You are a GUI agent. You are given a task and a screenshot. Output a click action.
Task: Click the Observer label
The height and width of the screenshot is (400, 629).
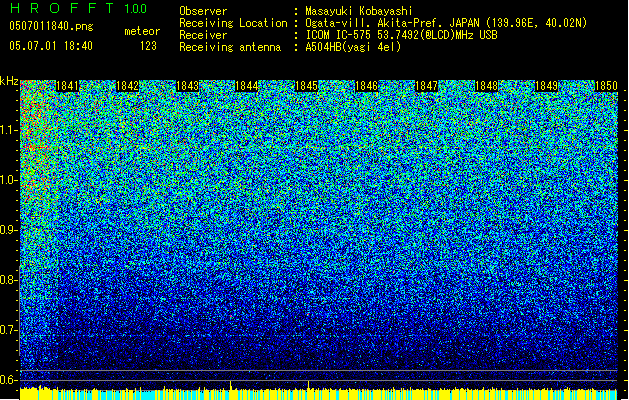[203, 11]
